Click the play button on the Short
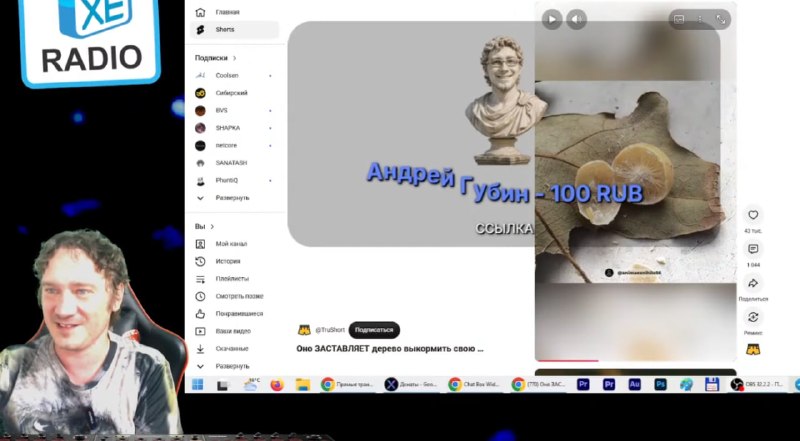The height and width of the screenshot is (441, 800). (x=552, y=19)
